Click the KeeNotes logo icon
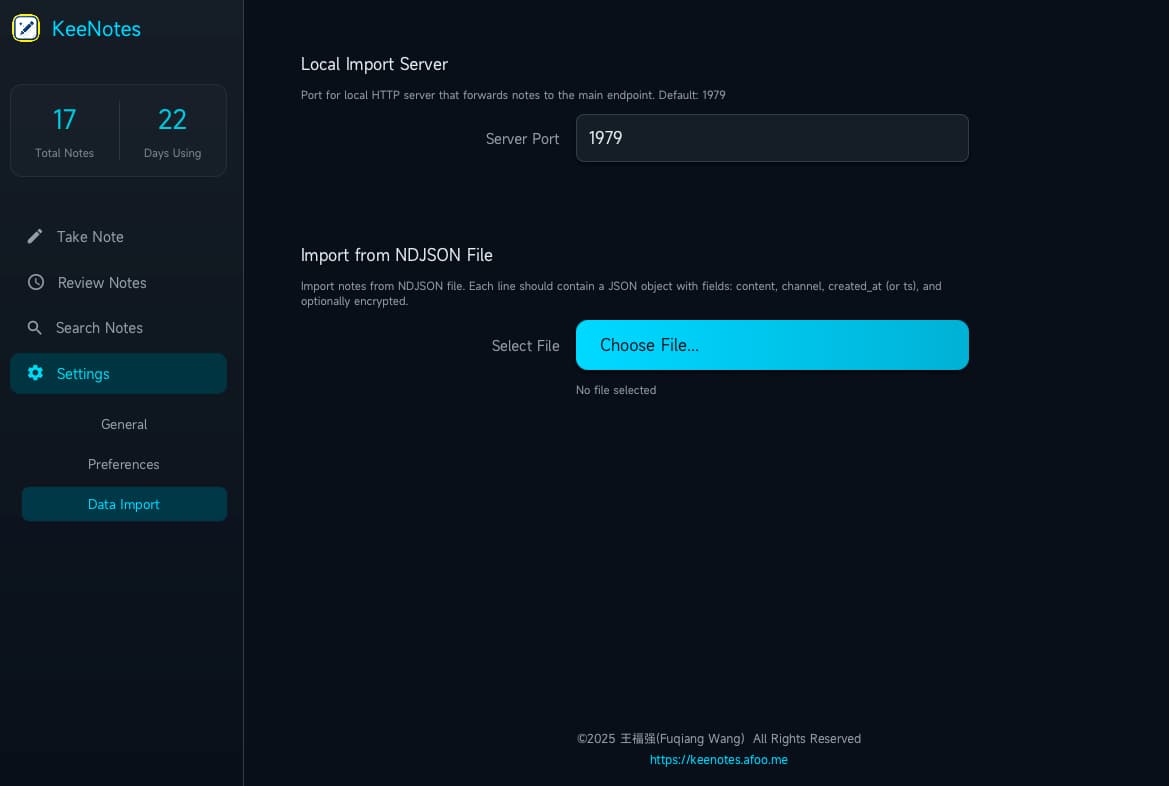1169x786 pixels. tap(26, 28)
